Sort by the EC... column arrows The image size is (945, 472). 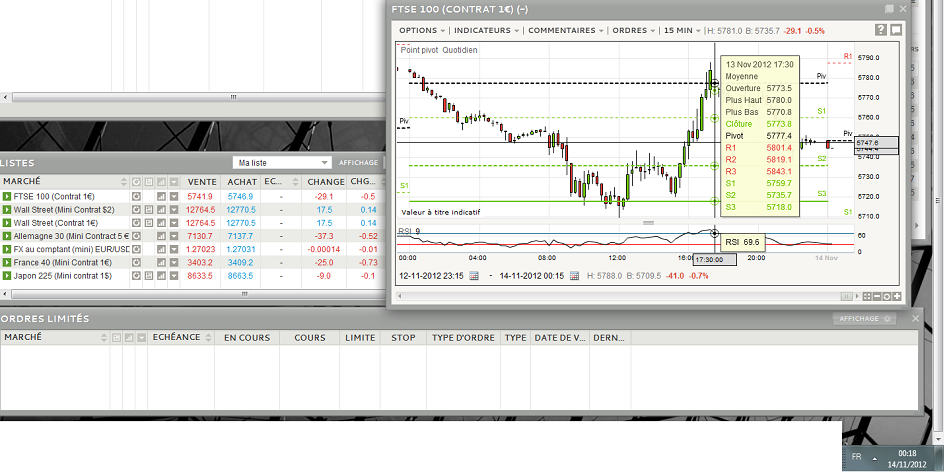tap(295, 181)
